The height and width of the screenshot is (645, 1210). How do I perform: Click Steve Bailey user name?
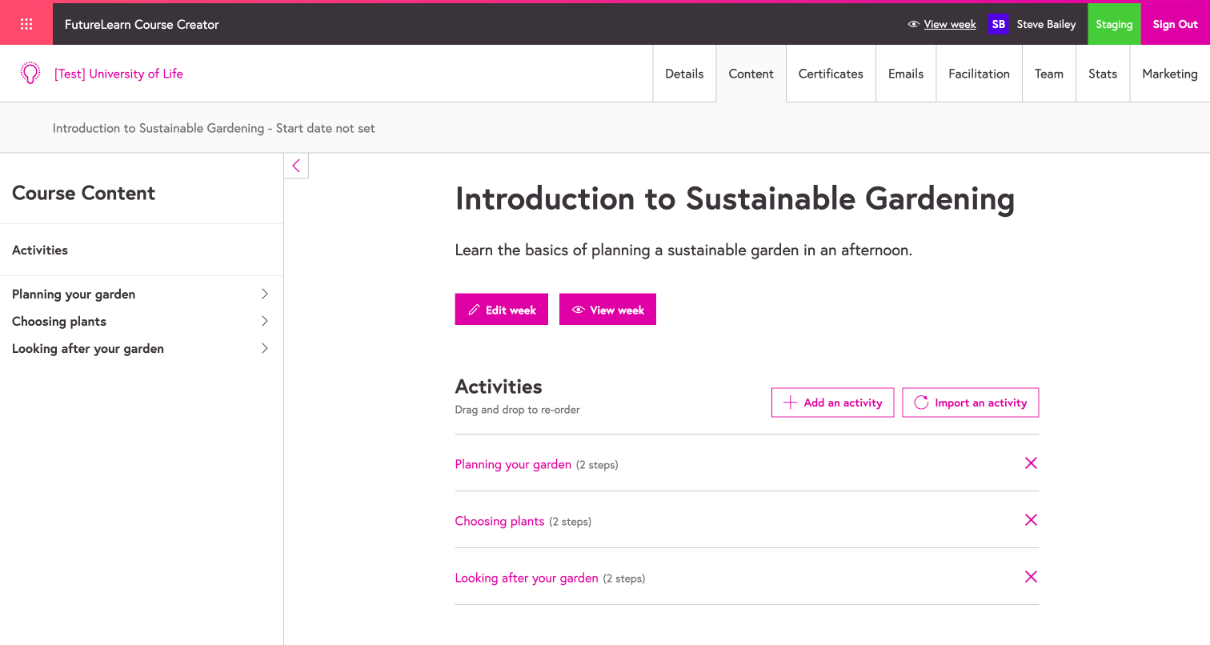point(1046,24)
